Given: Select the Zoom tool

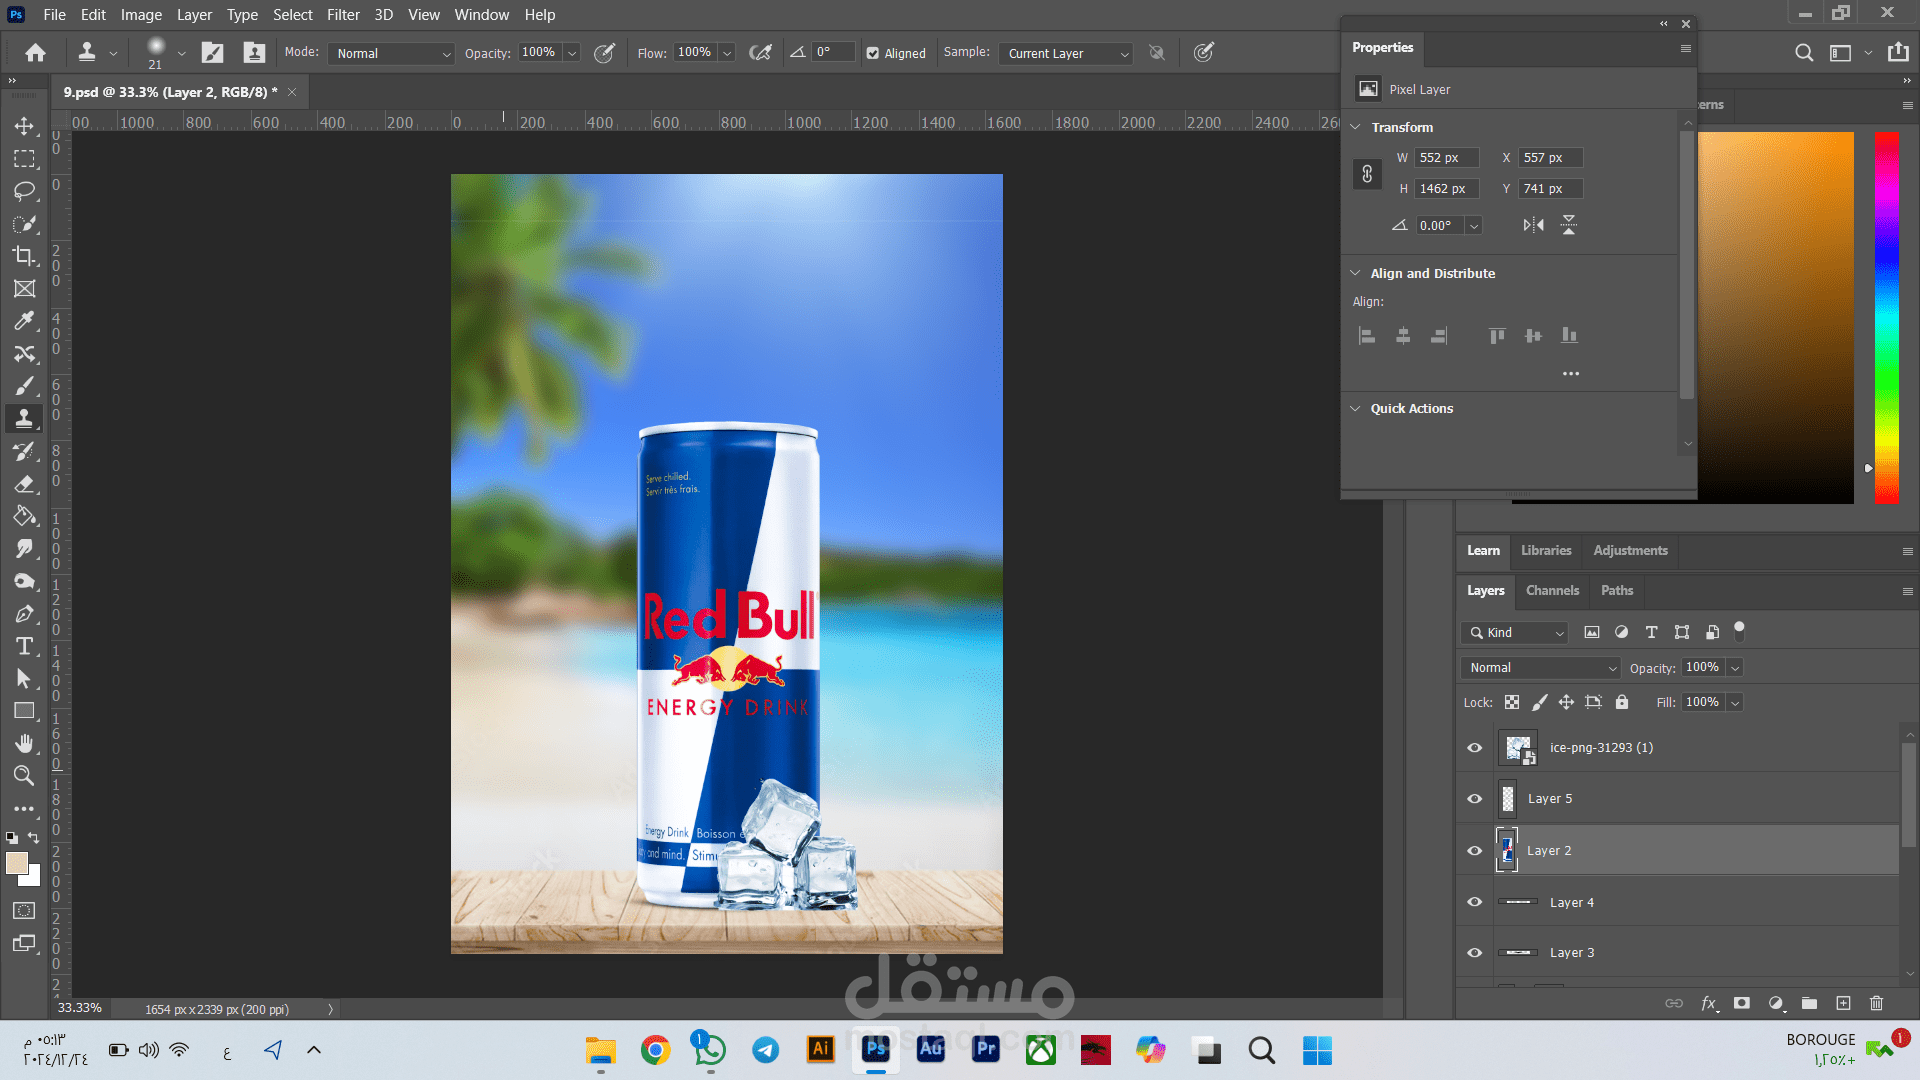Looking at the screenshot, I should (24, 775).
